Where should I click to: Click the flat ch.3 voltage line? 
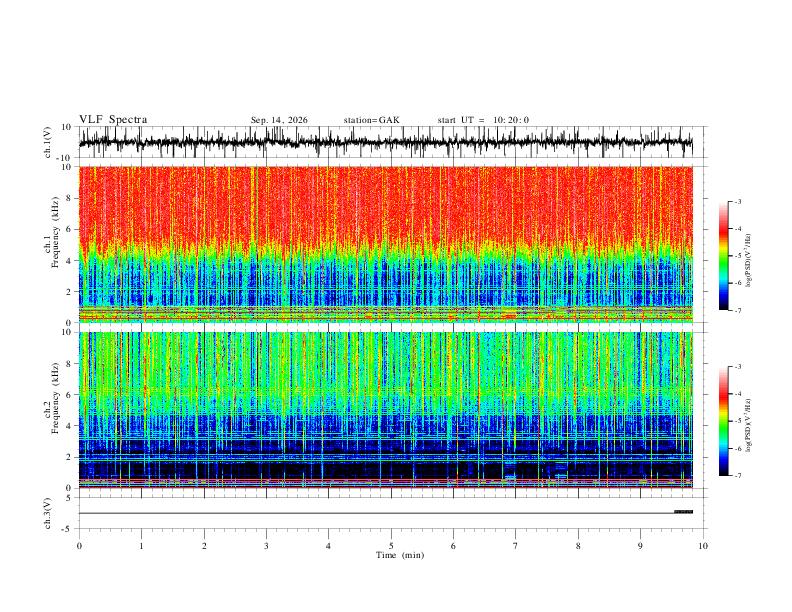[376, 513]
